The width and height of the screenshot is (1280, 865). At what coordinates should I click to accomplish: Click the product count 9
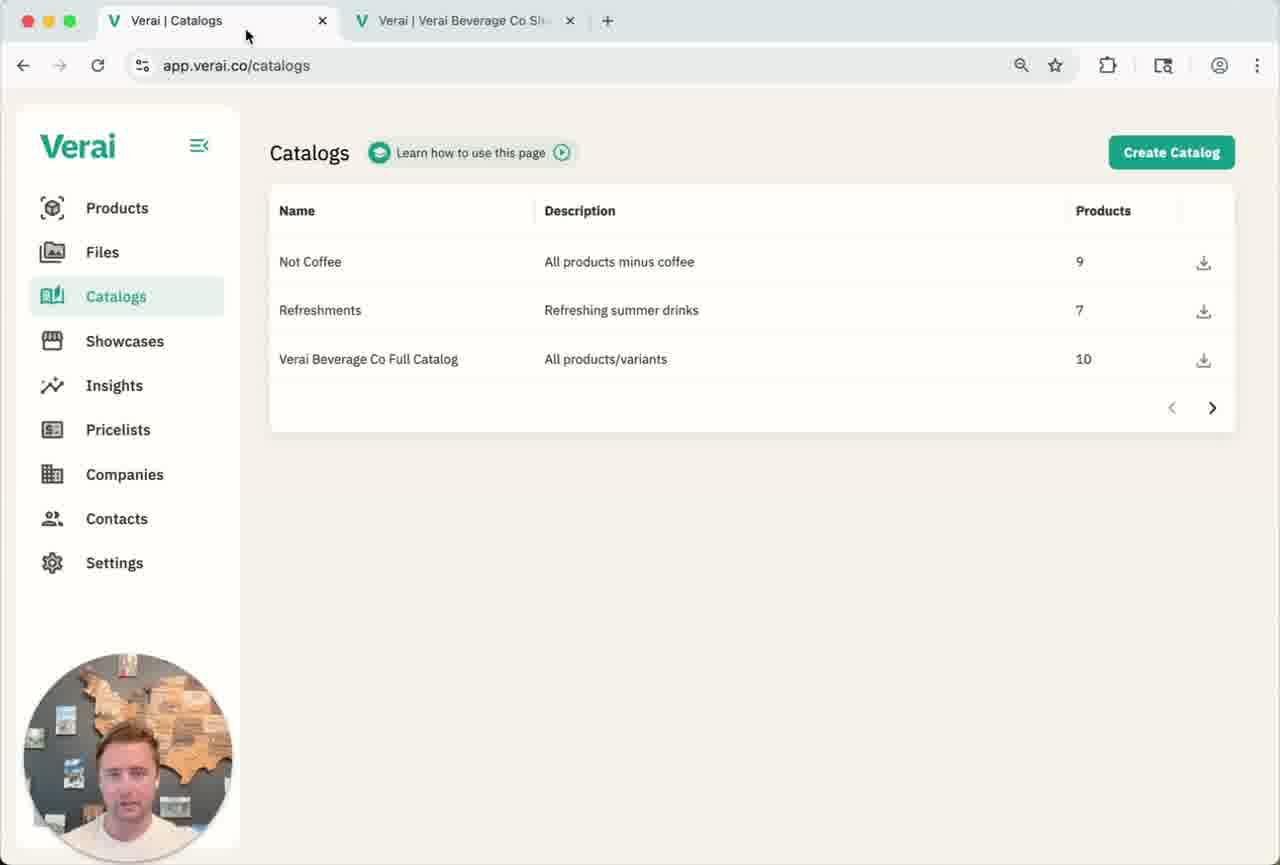click(1079, 262)
